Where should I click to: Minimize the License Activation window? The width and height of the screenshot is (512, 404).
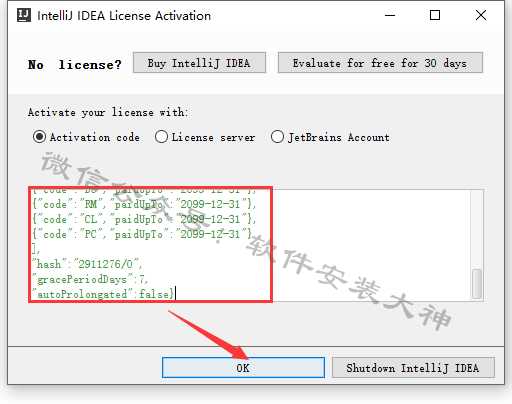click(390, 15)
